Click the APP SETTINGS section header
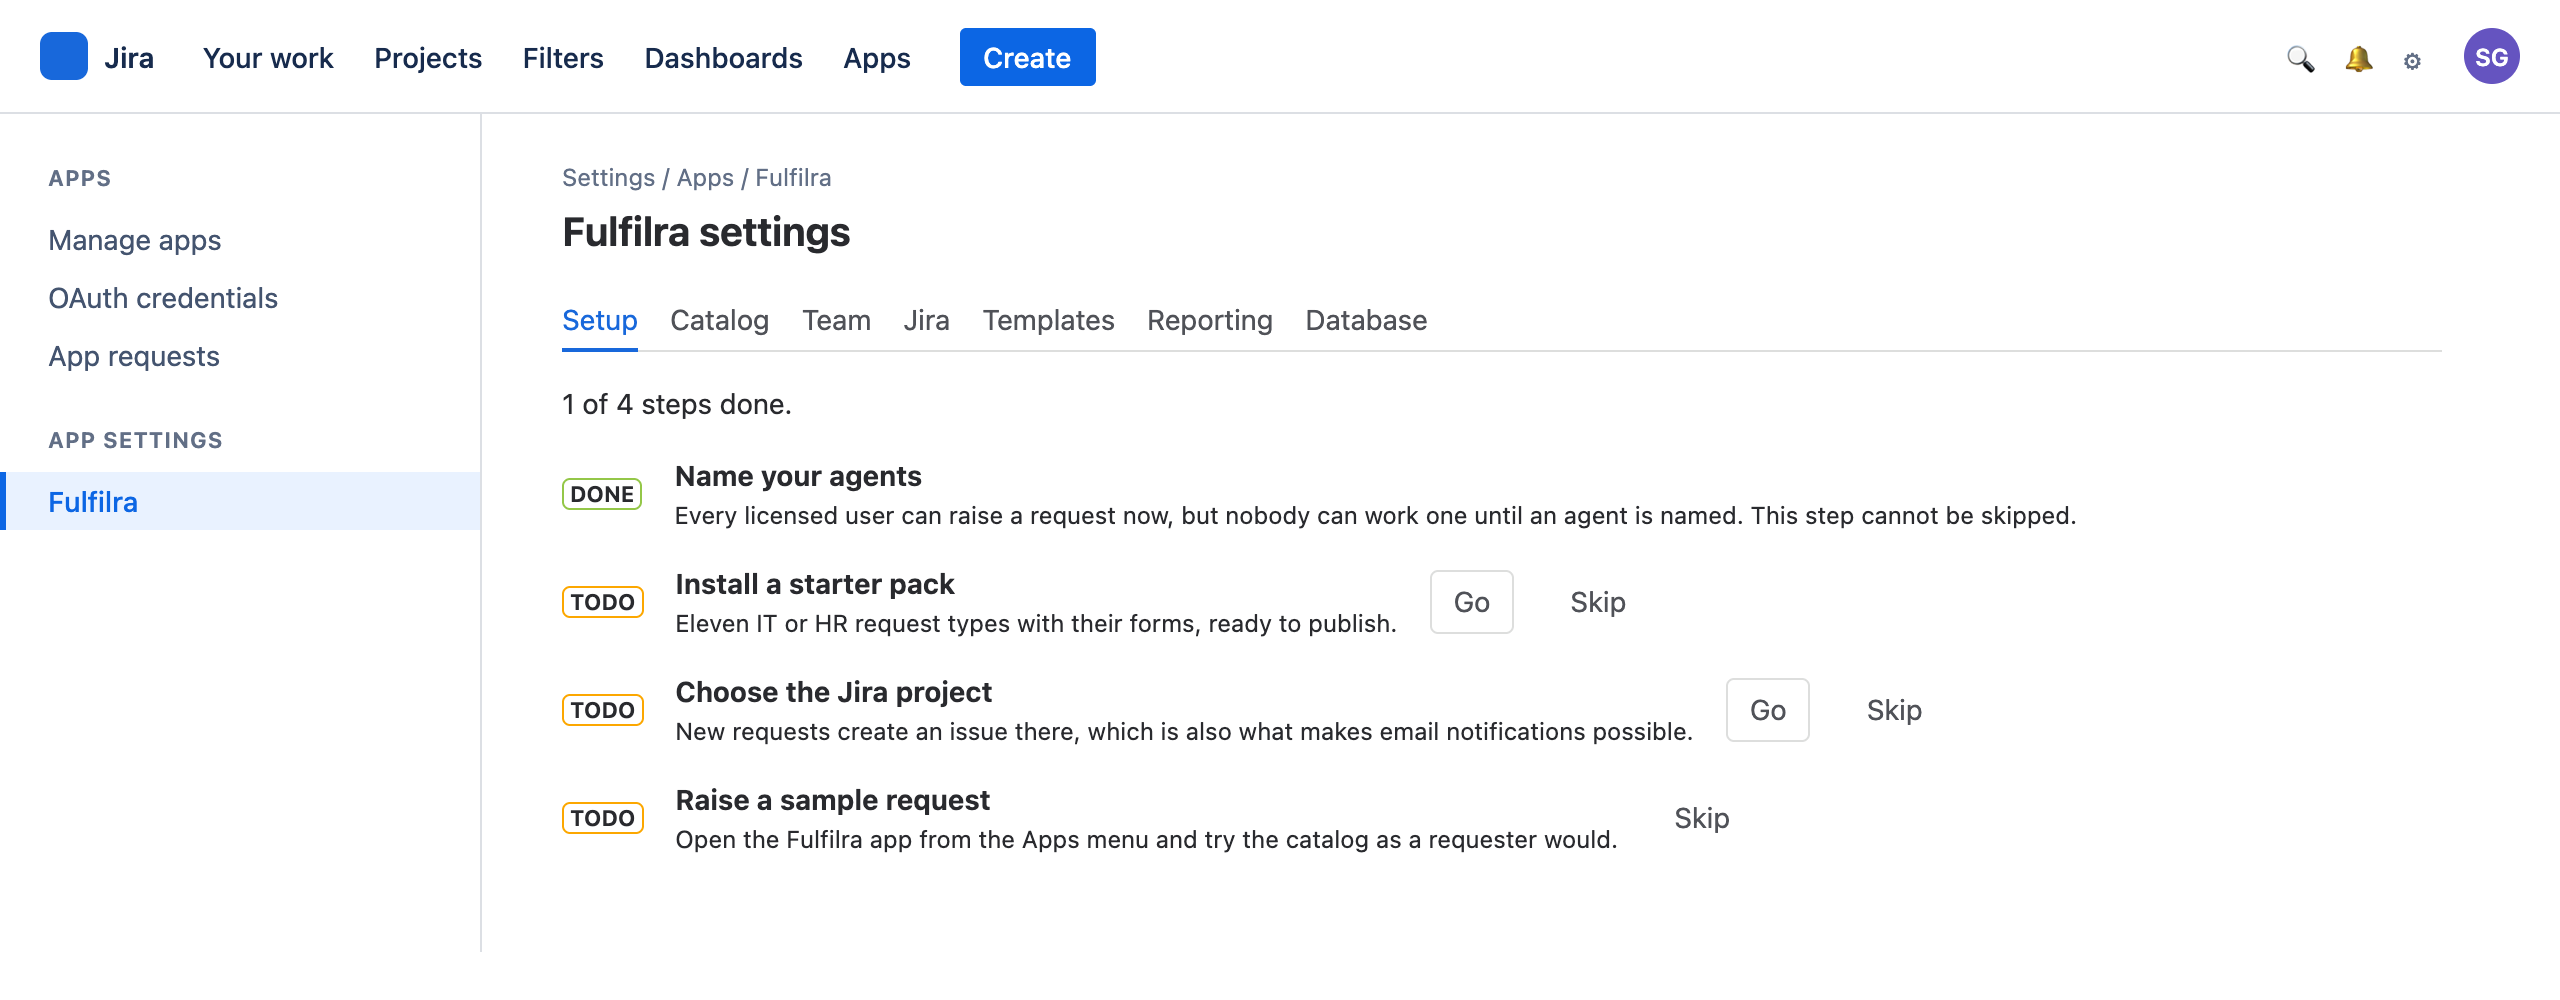This screenshot has width=2560, height=1000. click(x=135, y=440)
